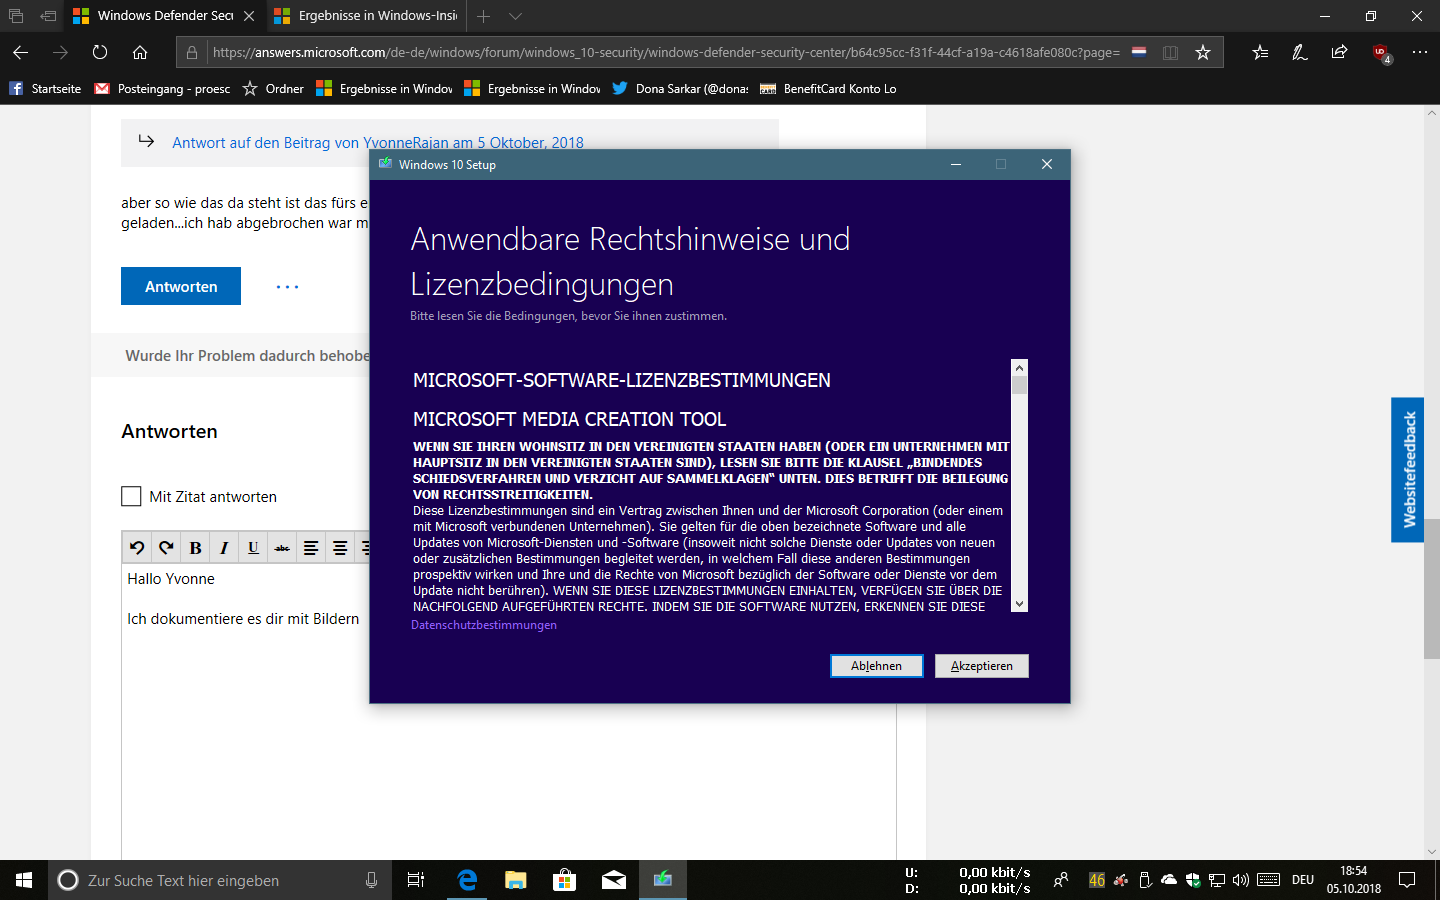Open volume control in tray
The width and height of the screenshot is (1440, 900).
point(1241,880)
